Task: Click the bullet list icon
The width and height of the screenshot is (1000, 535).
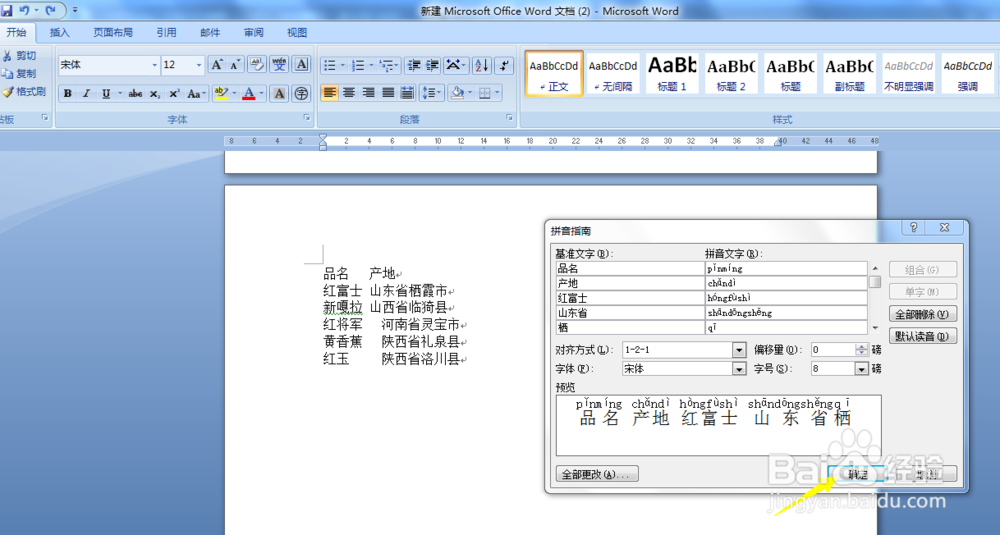Action: tap(330, 65)
